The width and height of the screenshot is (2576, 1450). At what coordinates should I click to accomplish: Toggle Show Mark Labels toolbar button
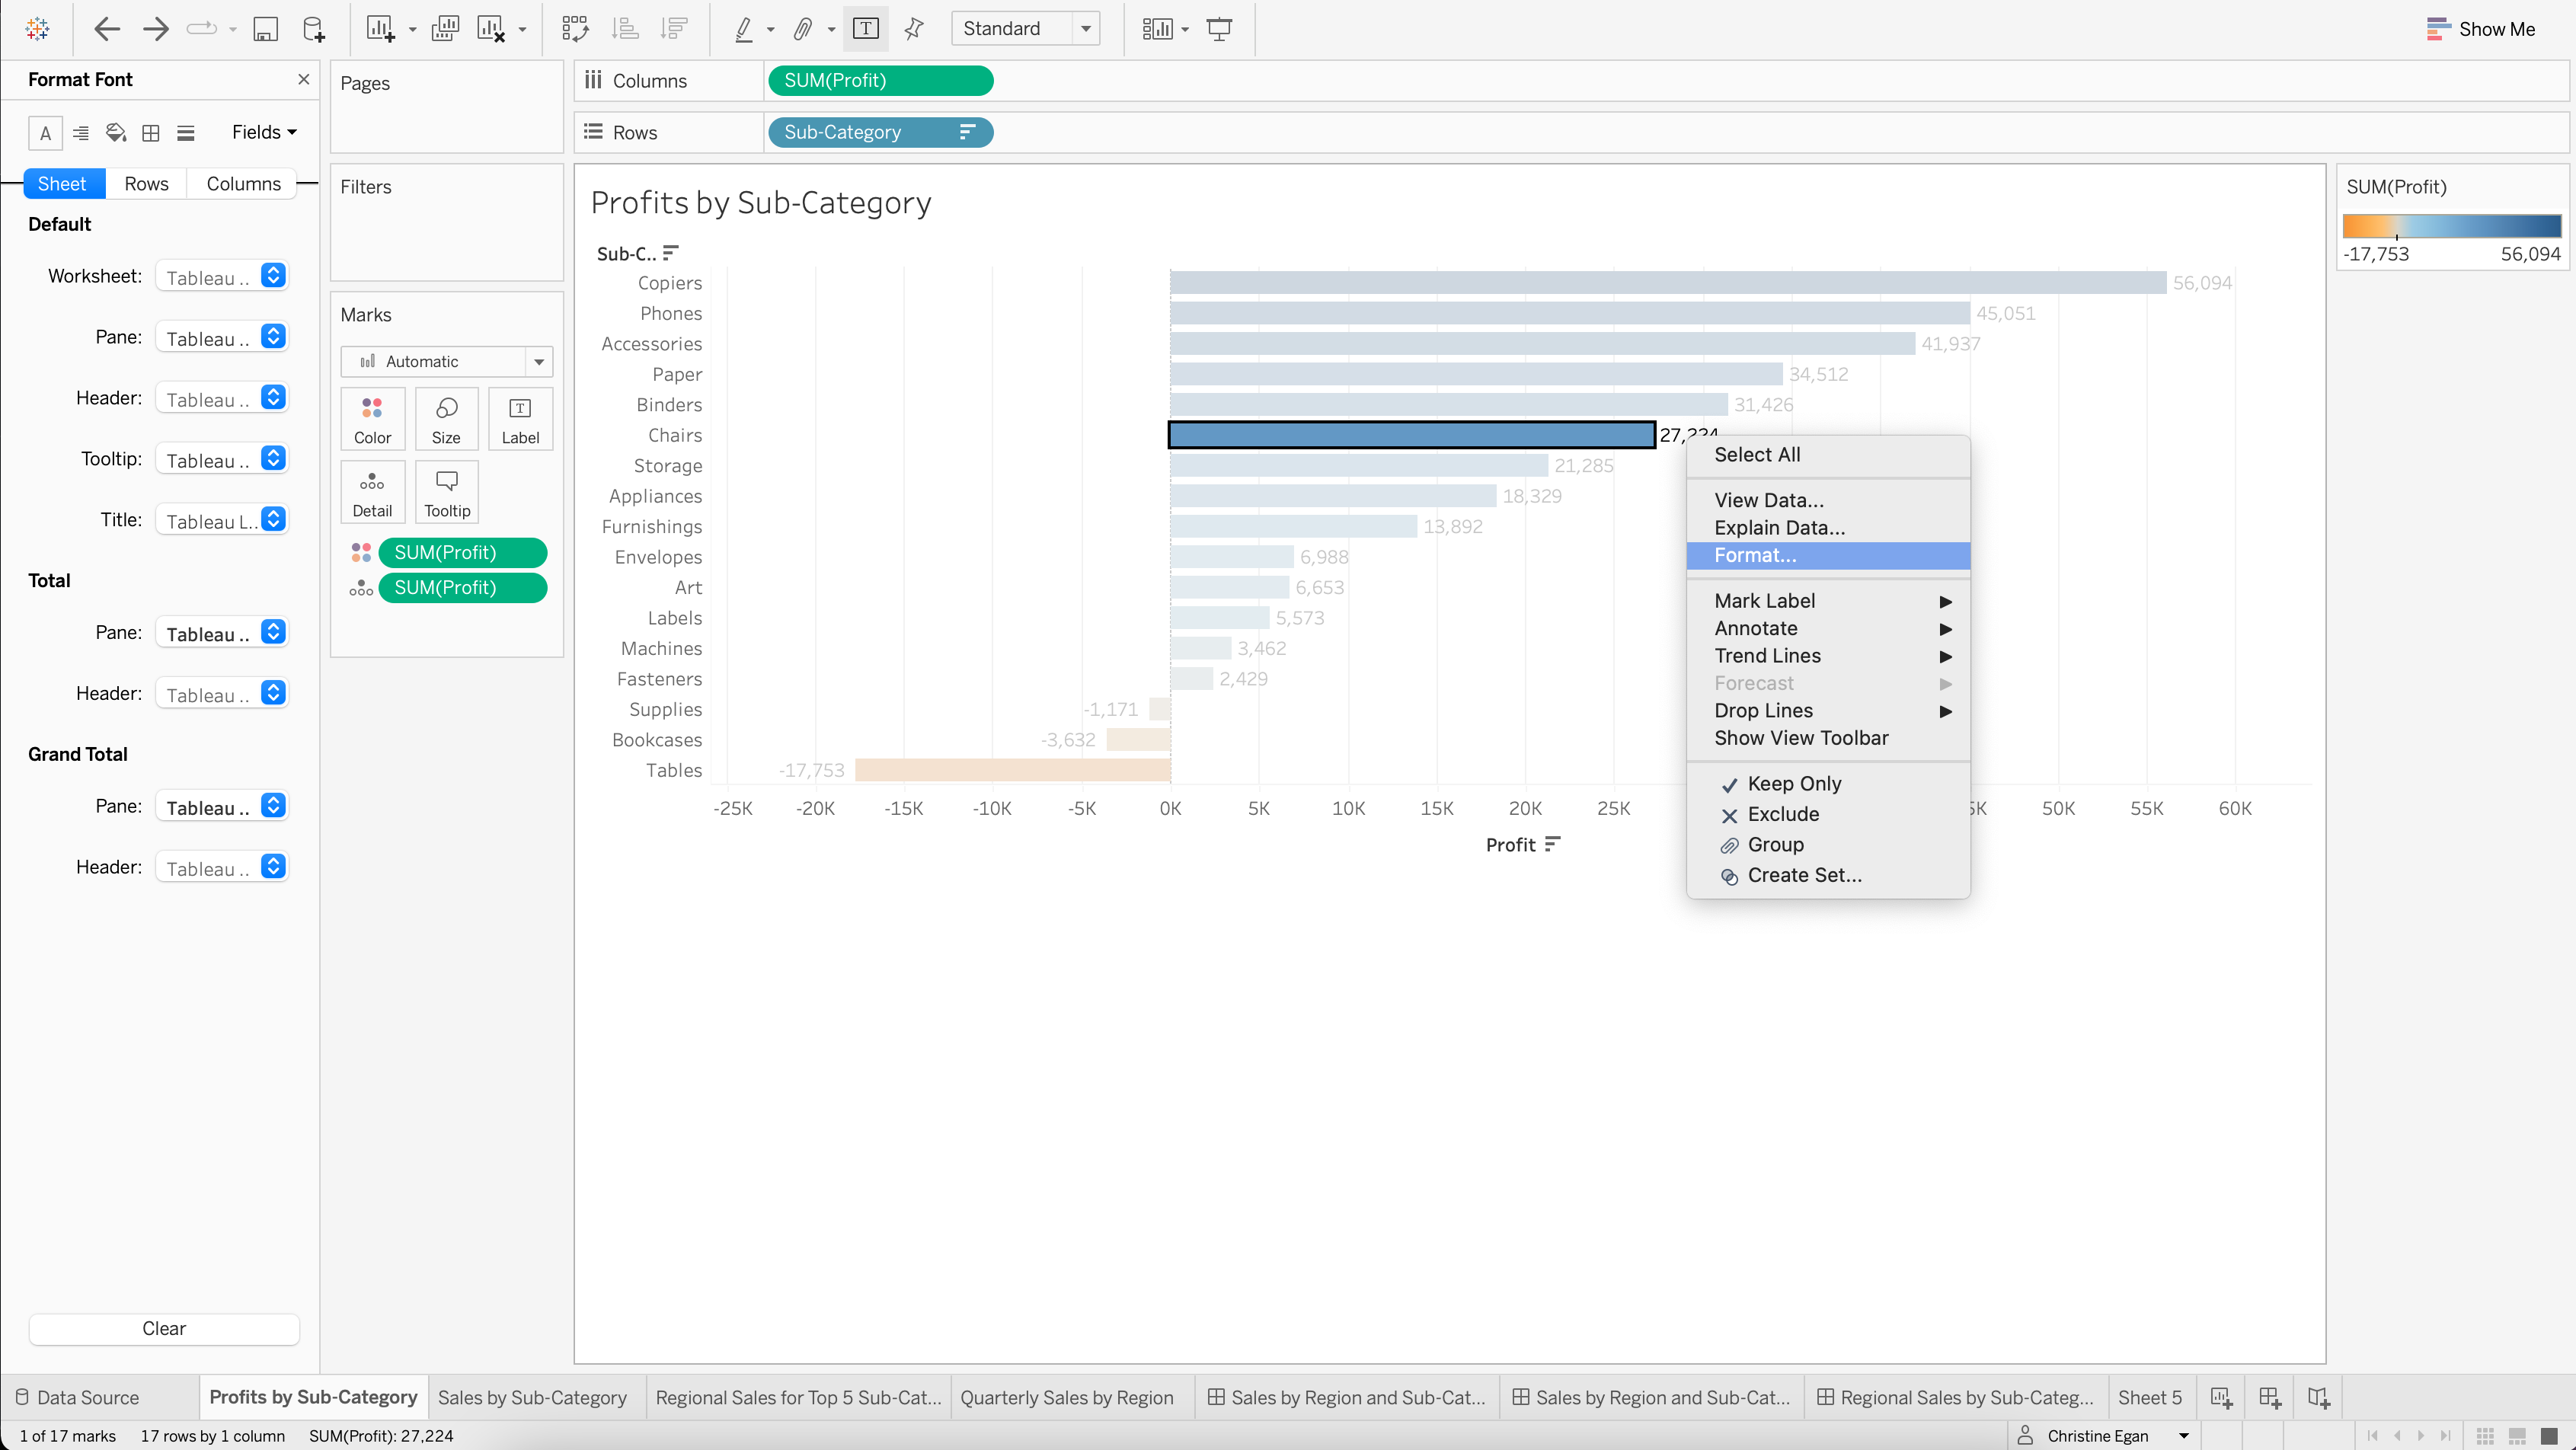tap(865, 29)
